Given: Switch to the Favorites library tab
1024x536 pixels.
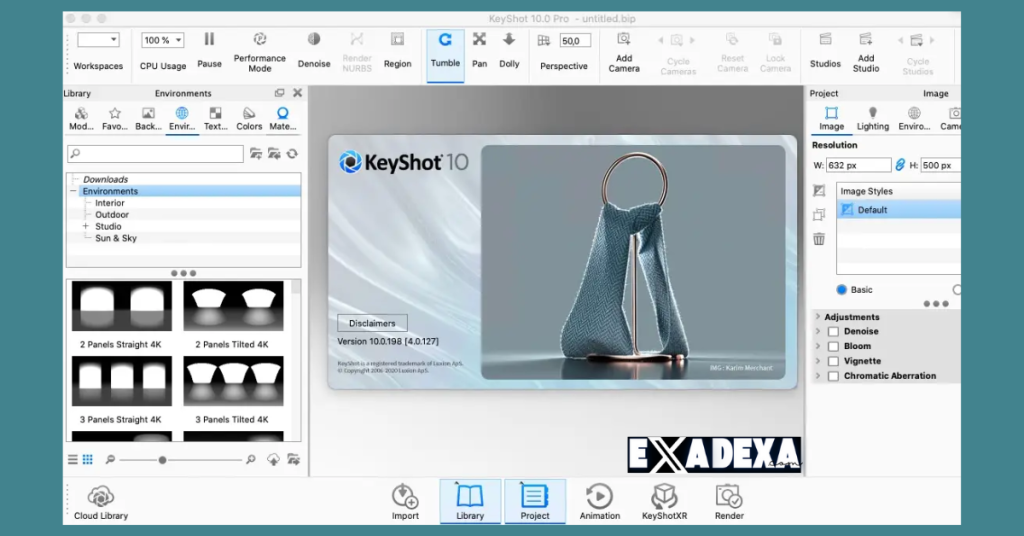Looking at the screenshot, I should click(115, 119).
